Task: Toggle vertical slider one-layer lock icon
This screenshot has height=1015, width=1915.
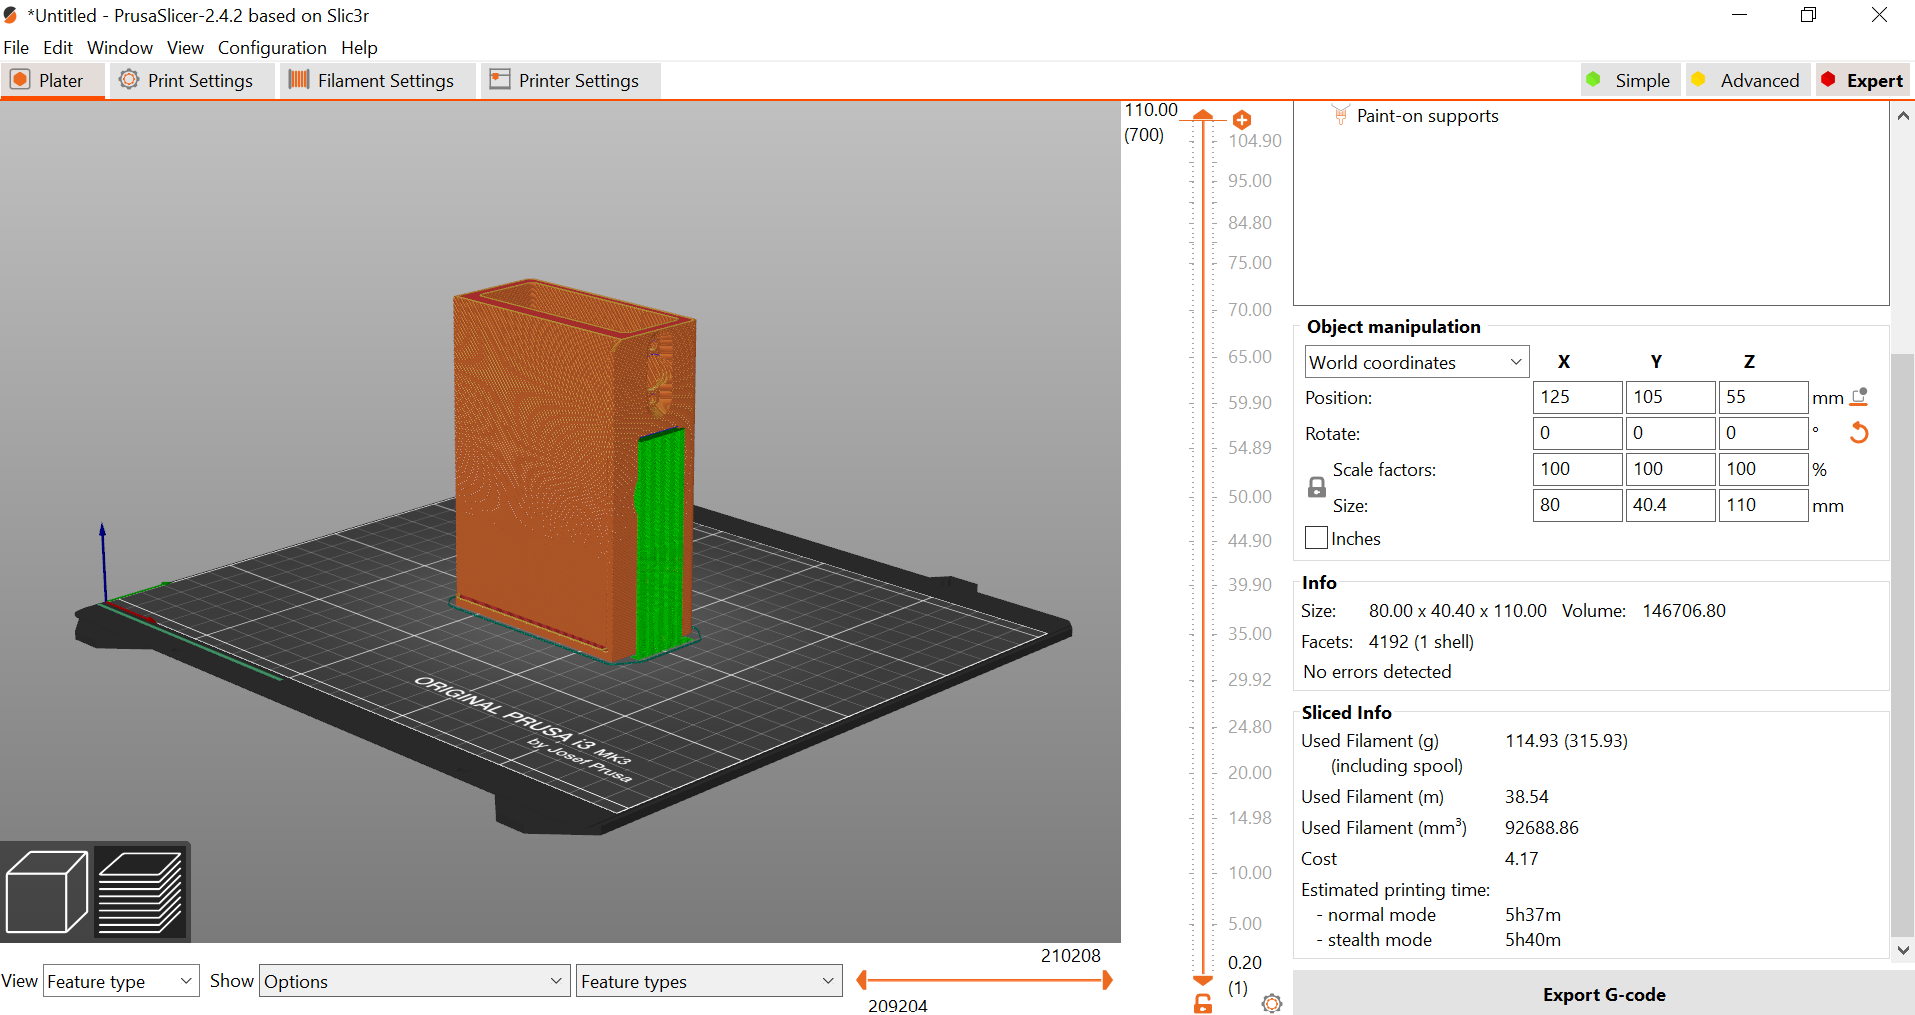Action: click(x=1203, y=1003)
